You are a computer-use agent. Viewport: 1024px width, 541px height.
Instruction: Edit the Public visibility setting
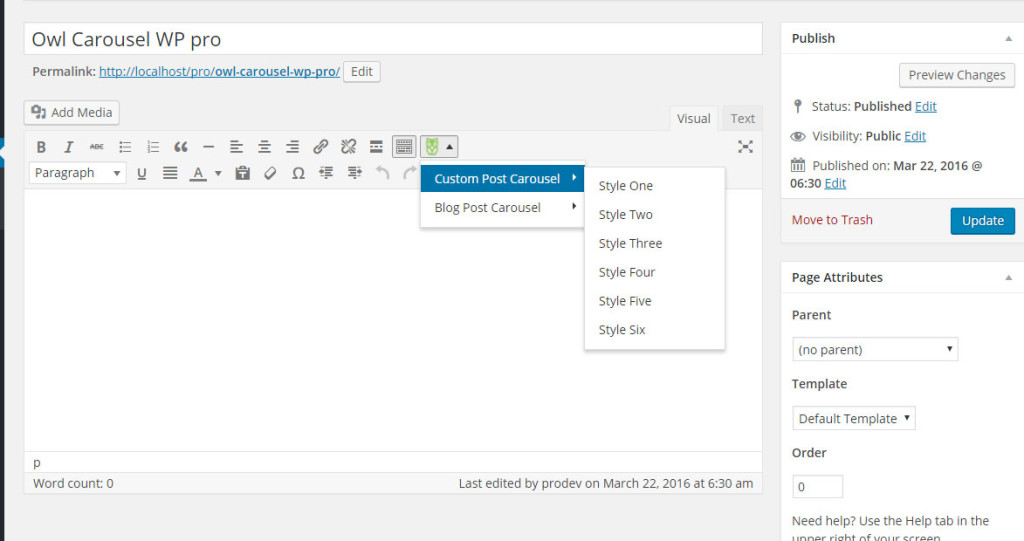915,136
